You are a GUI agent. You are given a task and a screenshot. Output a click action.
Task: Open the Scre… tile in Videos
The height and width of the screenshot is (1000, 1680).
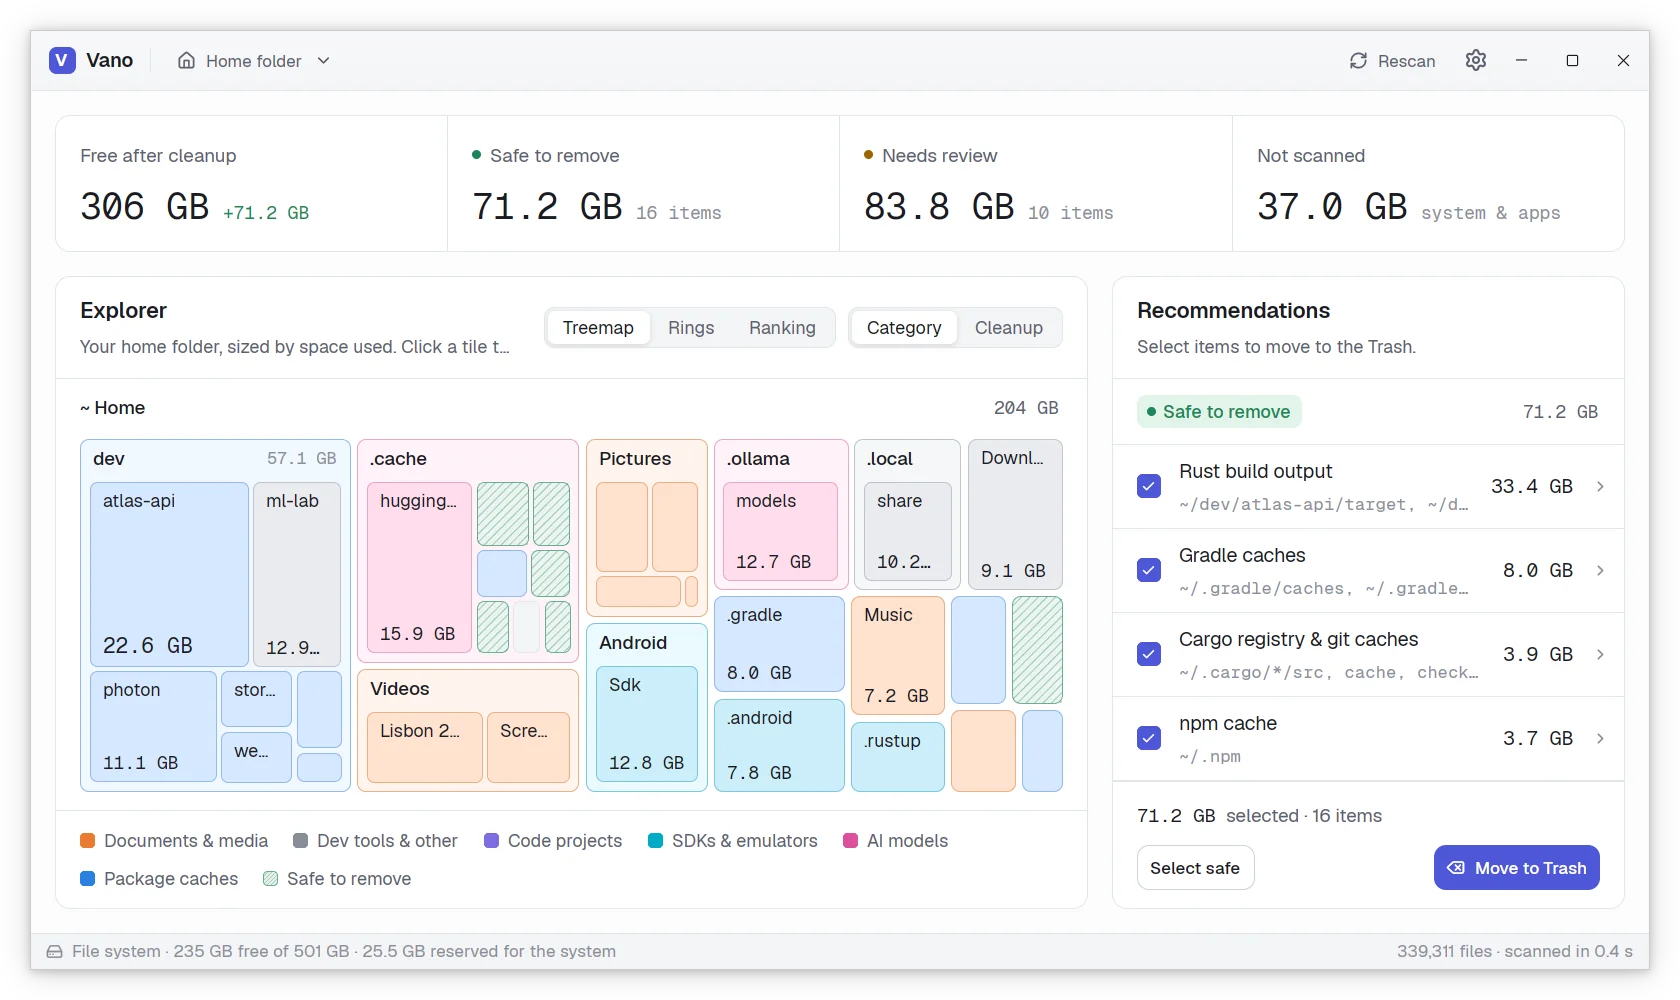point(528,747)
